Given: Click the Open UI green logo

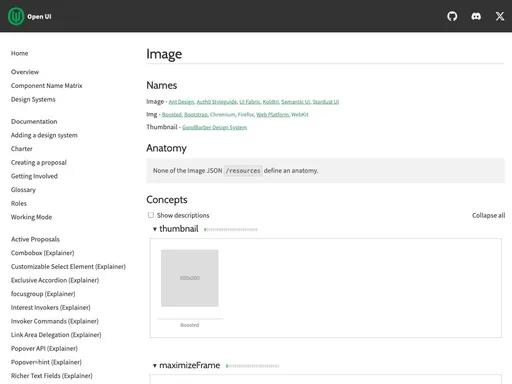Looking at the screenshot, I should (x=16, y=16).
